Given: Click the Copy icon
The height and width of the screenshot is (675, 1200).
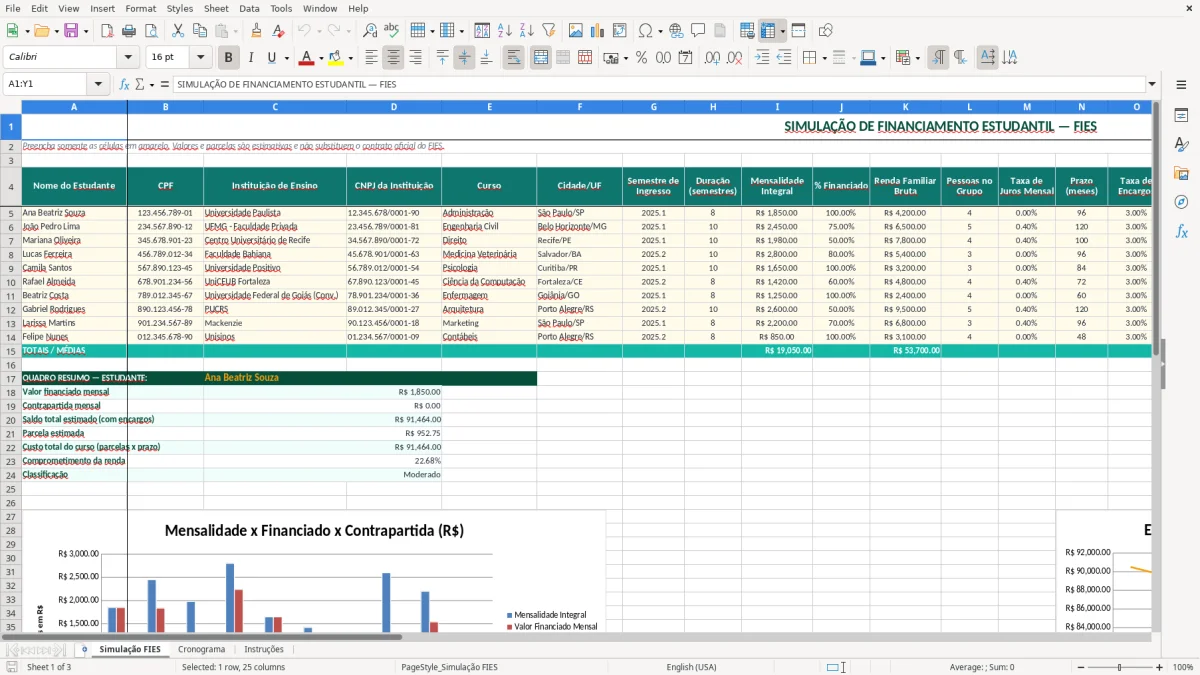Looking at the screenshot, I should [200, 31].
